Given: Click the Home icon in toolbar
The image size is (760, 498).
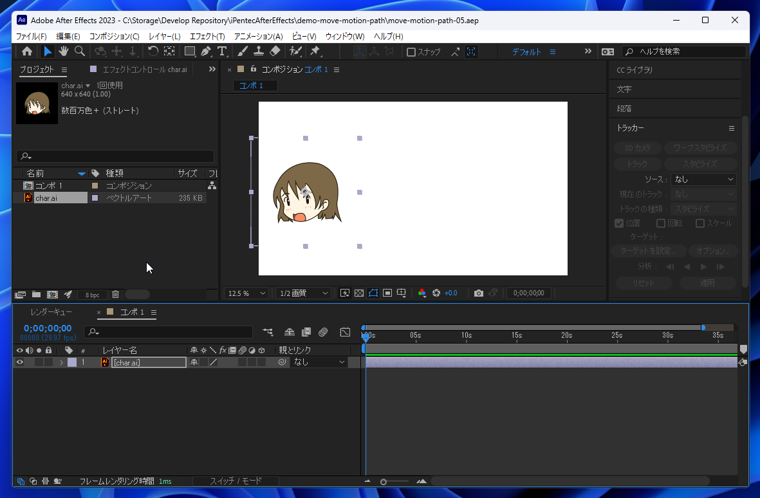Looking at the screenshot, I should click(x=27, y=52).
